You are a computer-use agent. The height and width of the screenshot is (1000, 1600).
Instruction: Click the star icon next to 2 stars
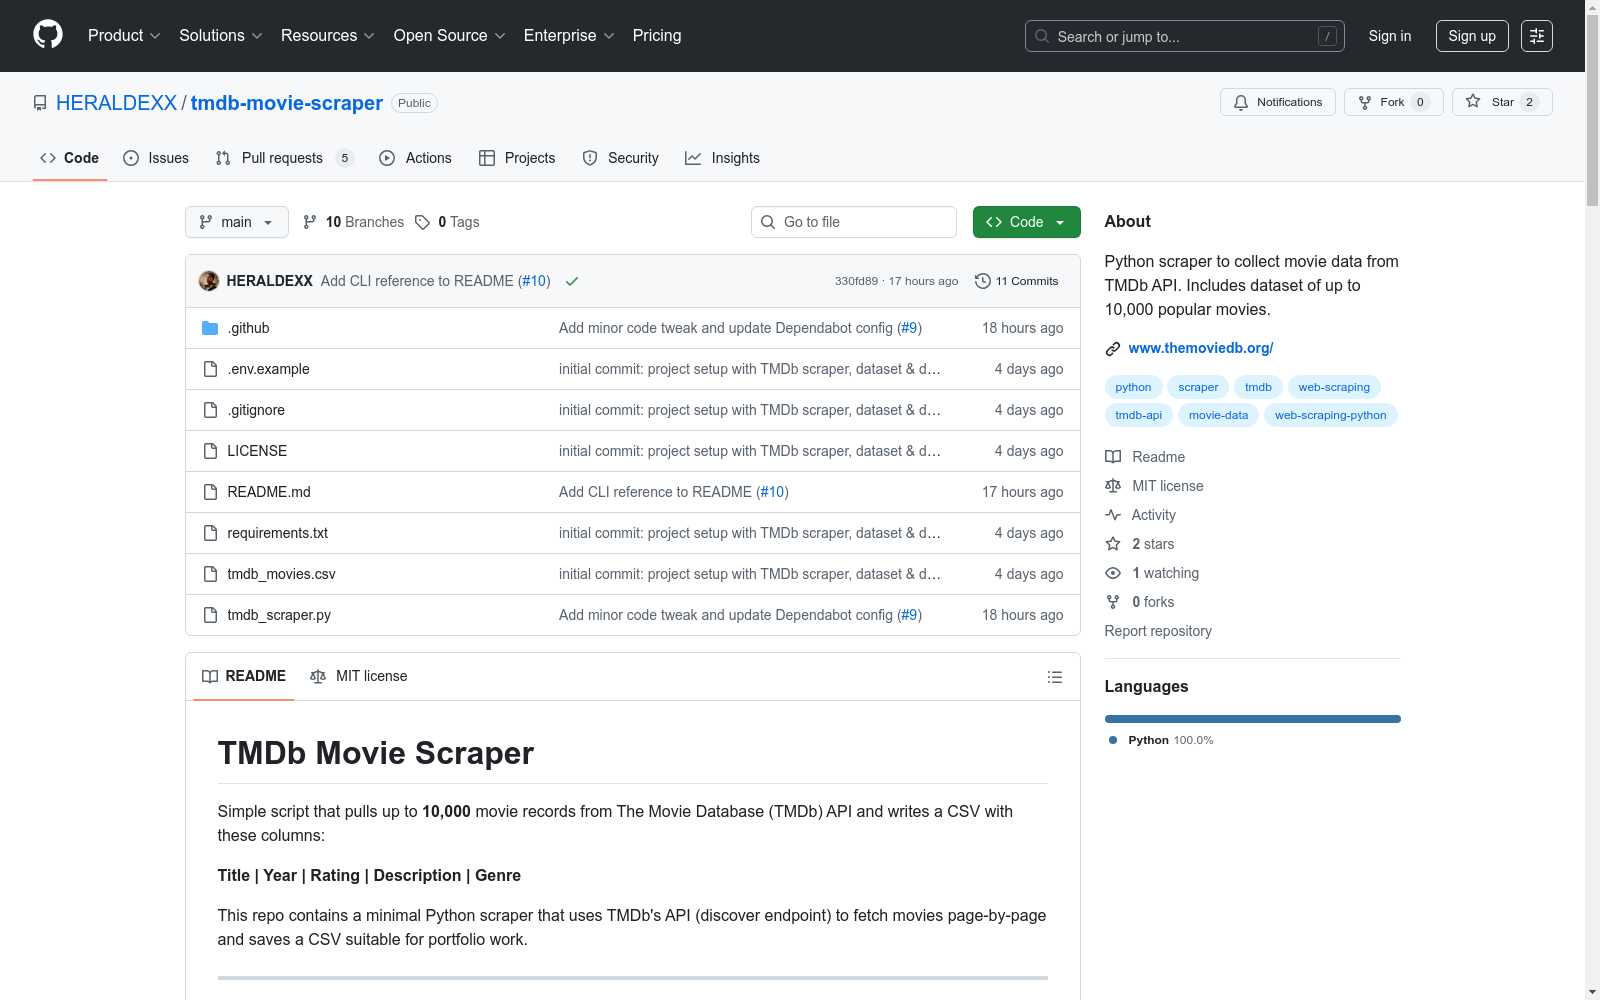click(x=1113, y=544)
